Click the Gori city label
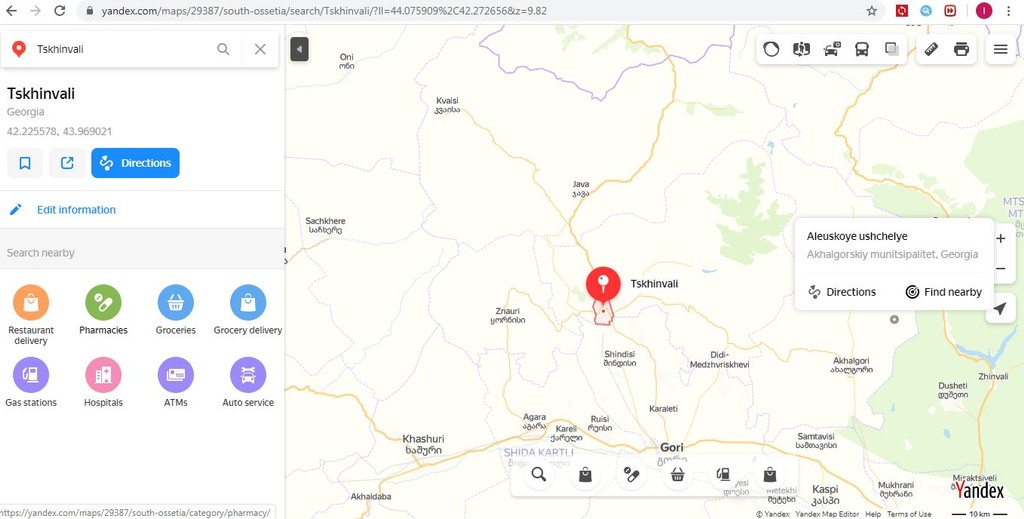 [671, 447]
